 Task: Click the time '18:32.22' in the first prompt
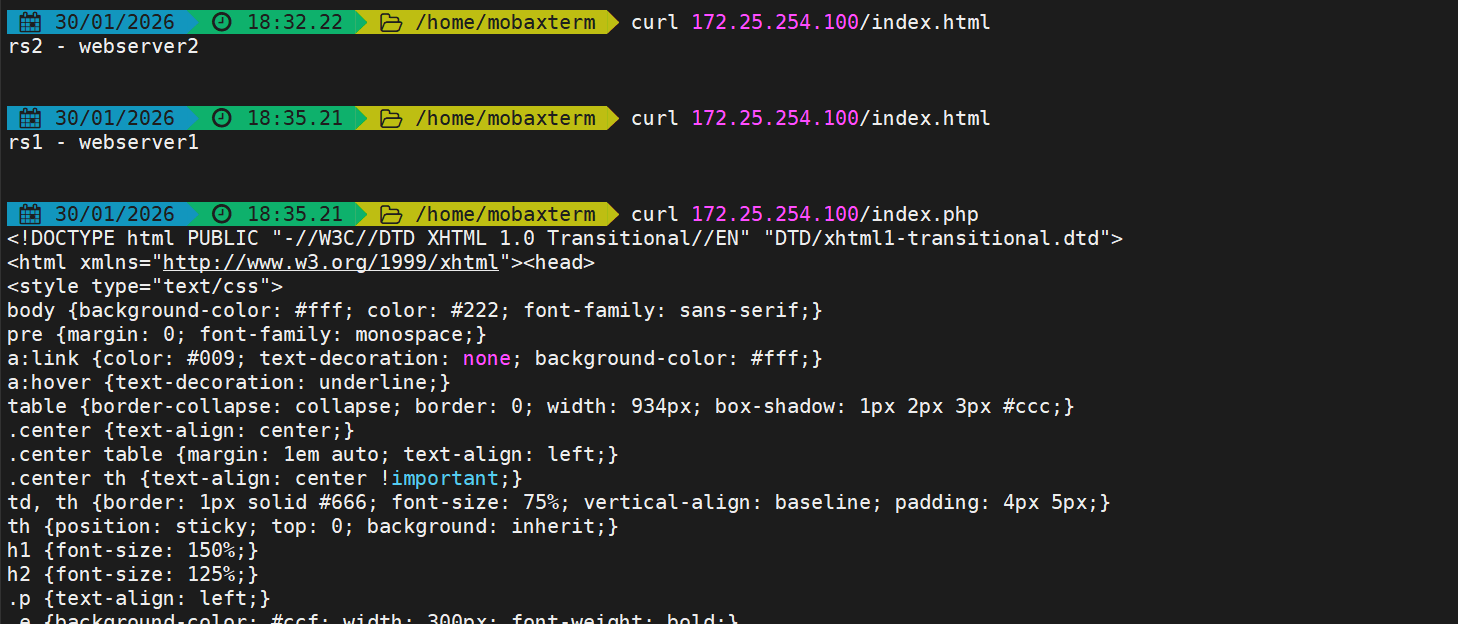[x=295, y=22]
